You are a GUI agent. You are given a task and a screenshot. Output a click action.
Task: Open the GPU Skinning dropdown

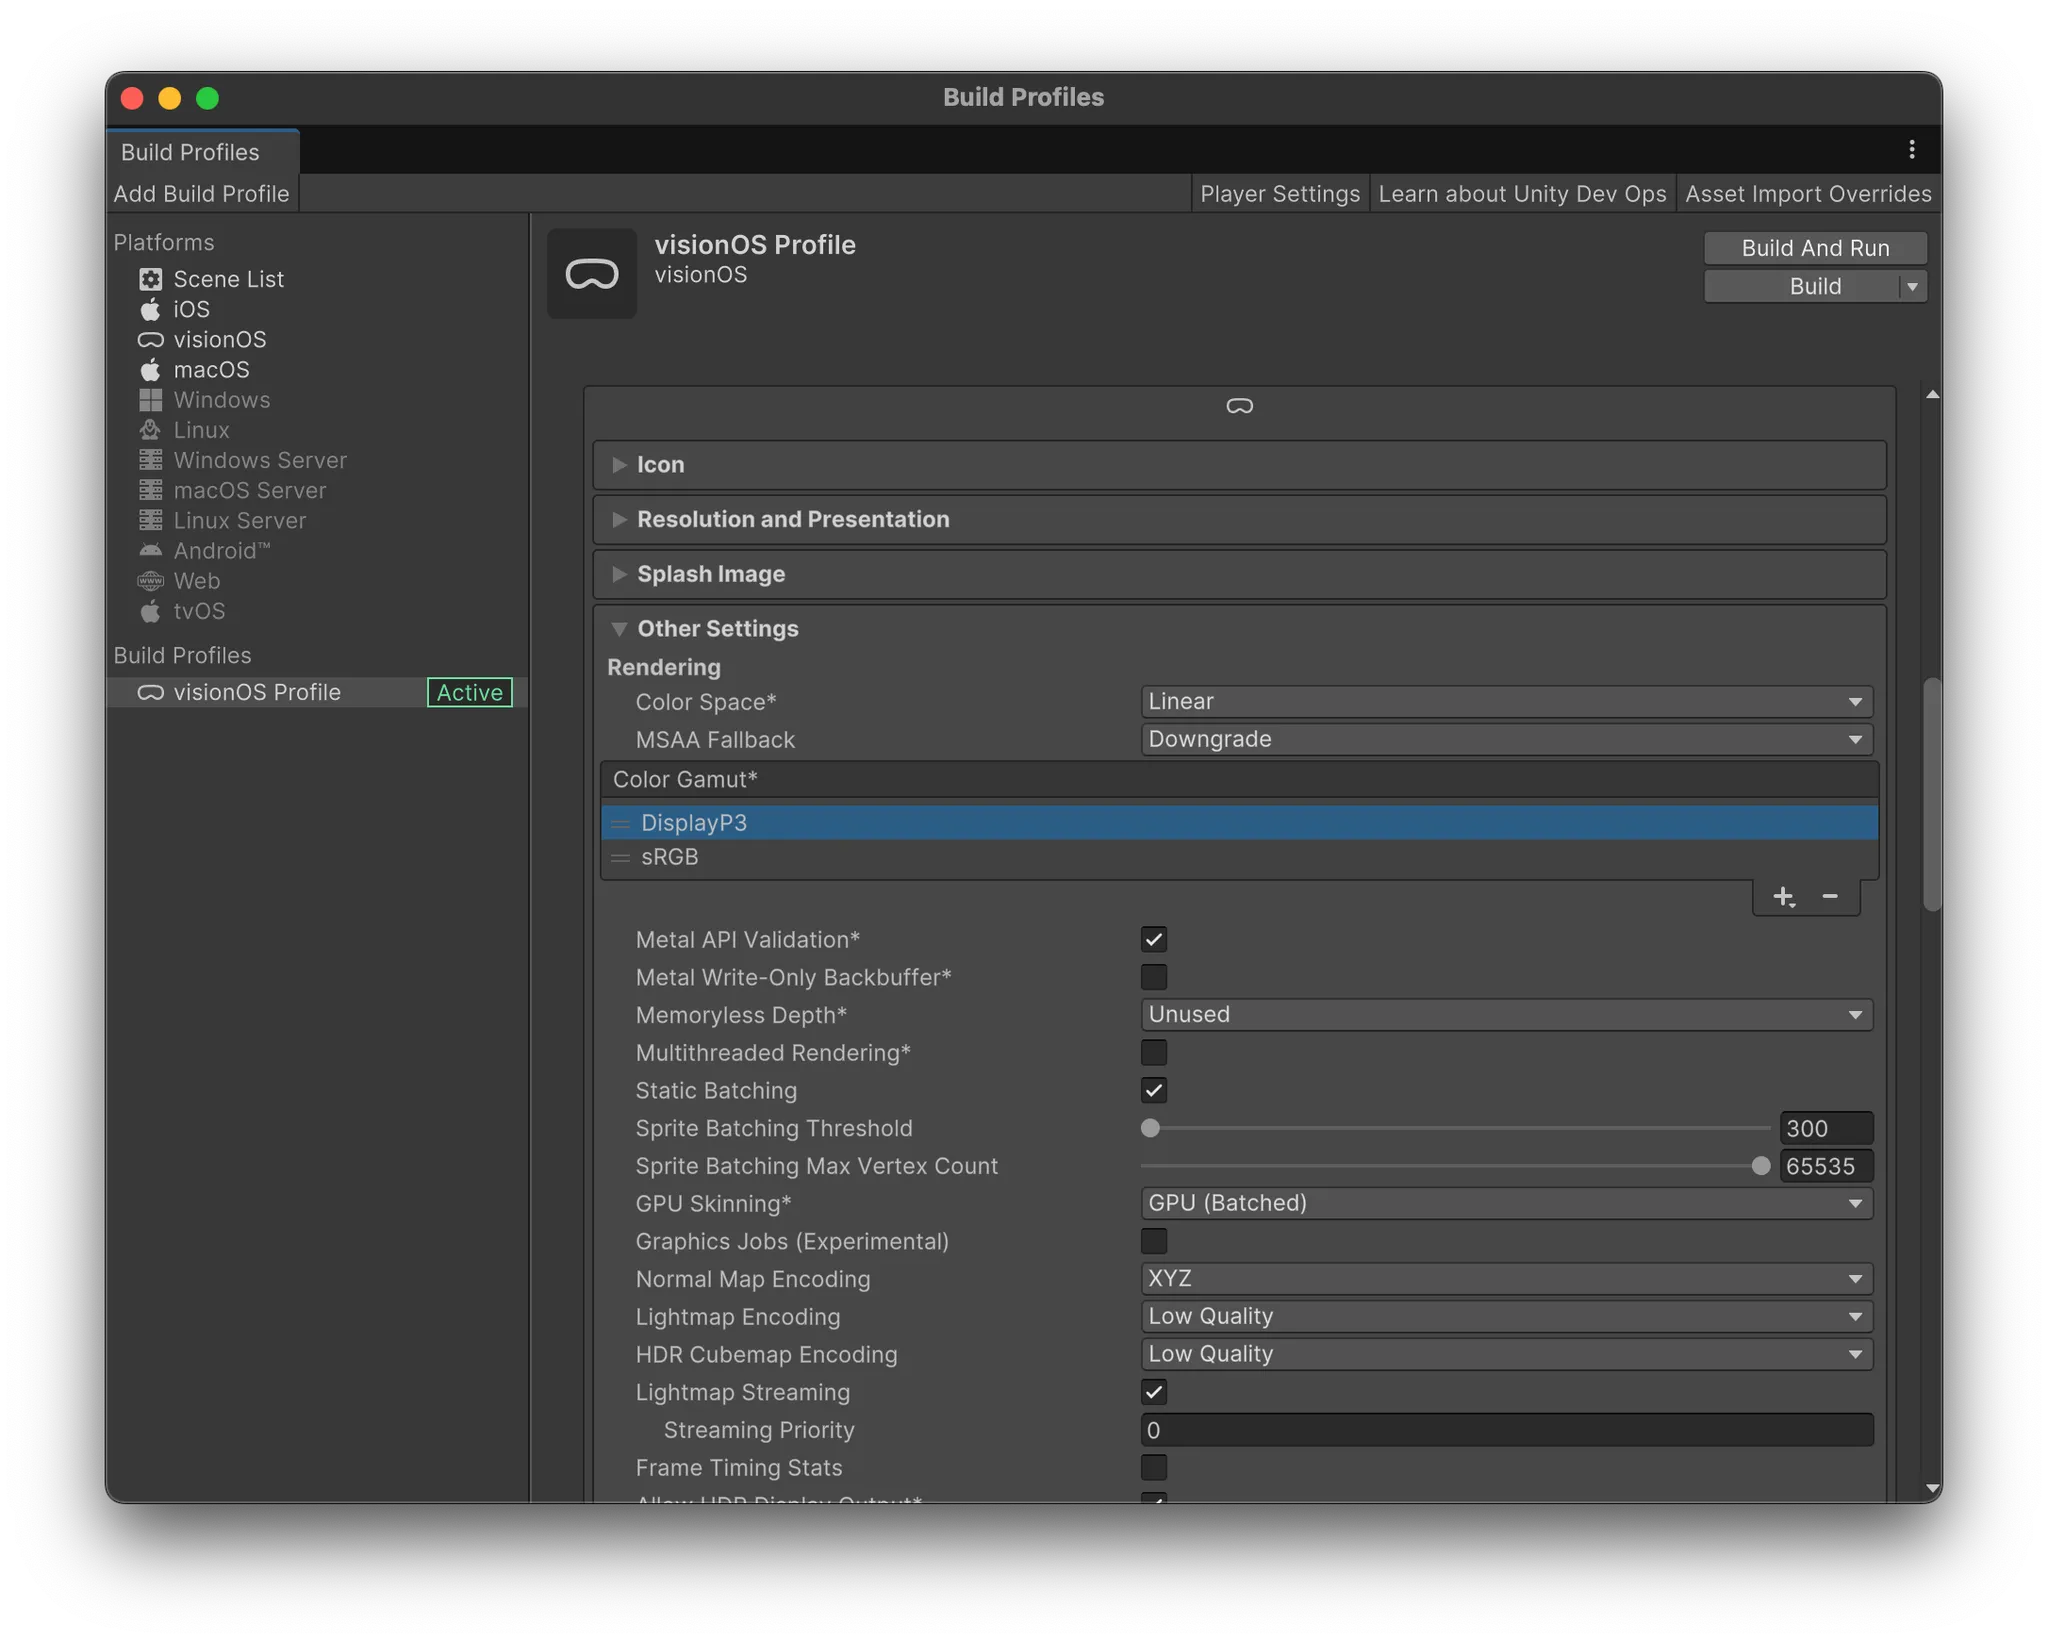coord(1506,1203)
